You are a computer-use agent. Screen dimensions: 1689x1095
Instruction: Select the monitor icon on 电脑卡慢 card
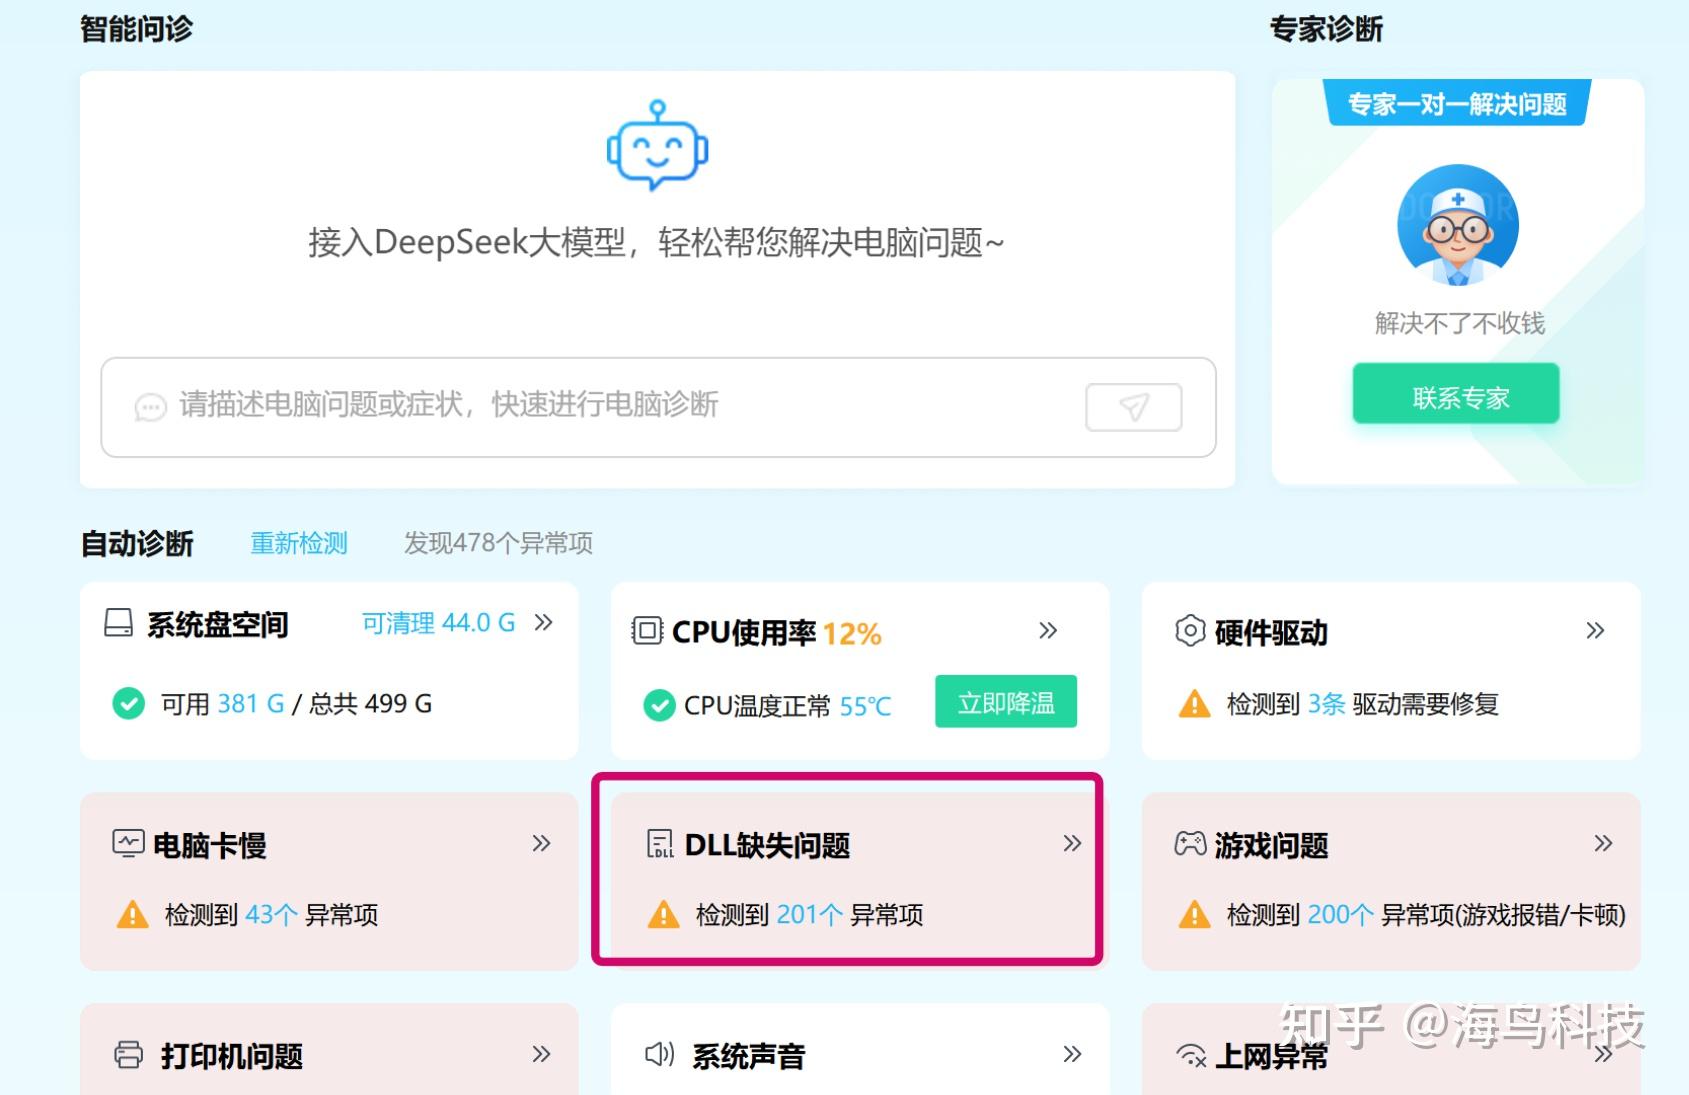point(128,842)
